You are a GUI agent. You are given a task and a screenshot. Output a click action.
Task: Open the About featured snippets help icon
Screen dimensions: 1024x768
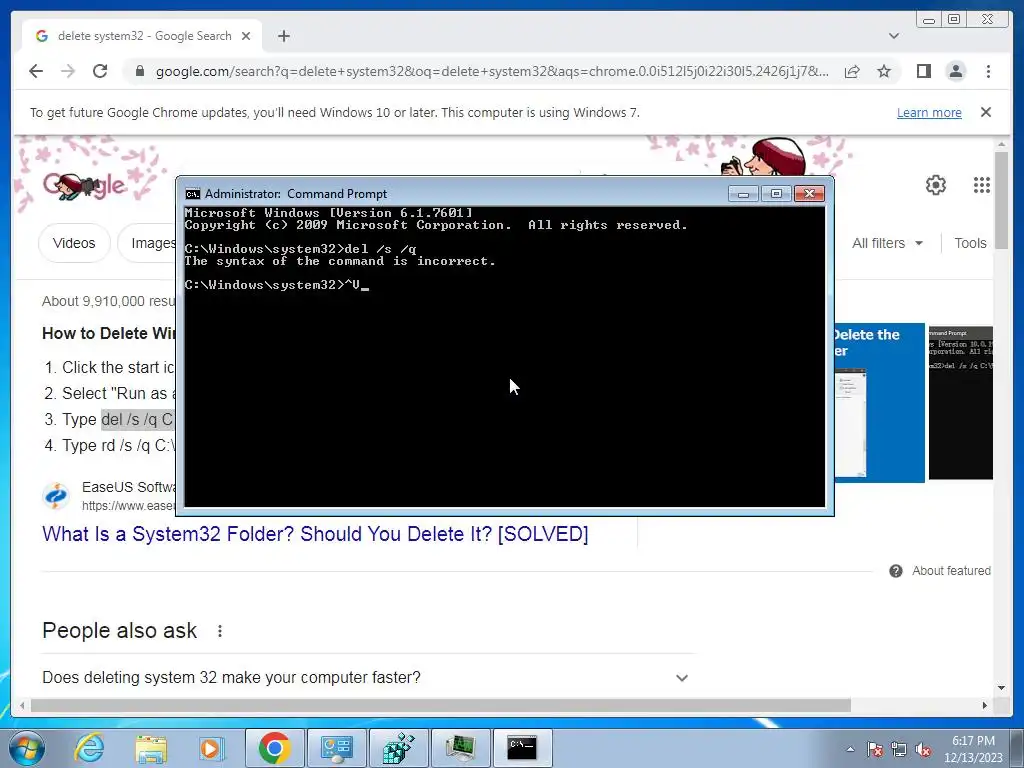point(895,571)
